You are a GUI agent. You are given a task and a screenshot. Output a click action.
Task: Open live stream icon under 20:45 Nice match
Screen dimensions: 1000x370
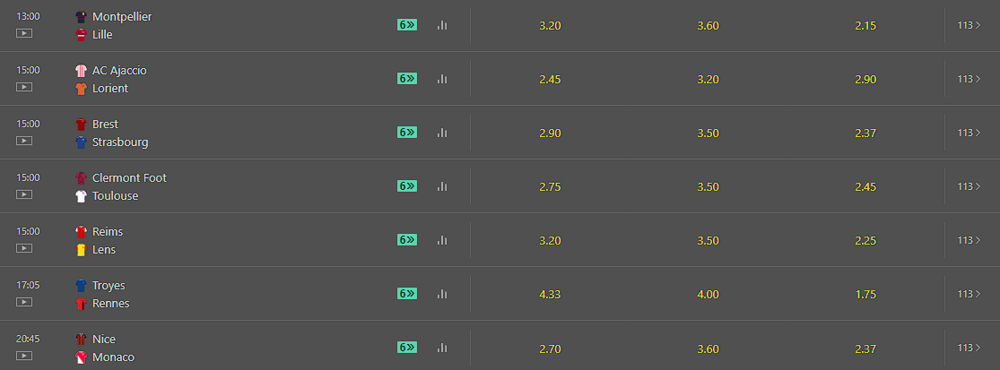click(24, 355)
